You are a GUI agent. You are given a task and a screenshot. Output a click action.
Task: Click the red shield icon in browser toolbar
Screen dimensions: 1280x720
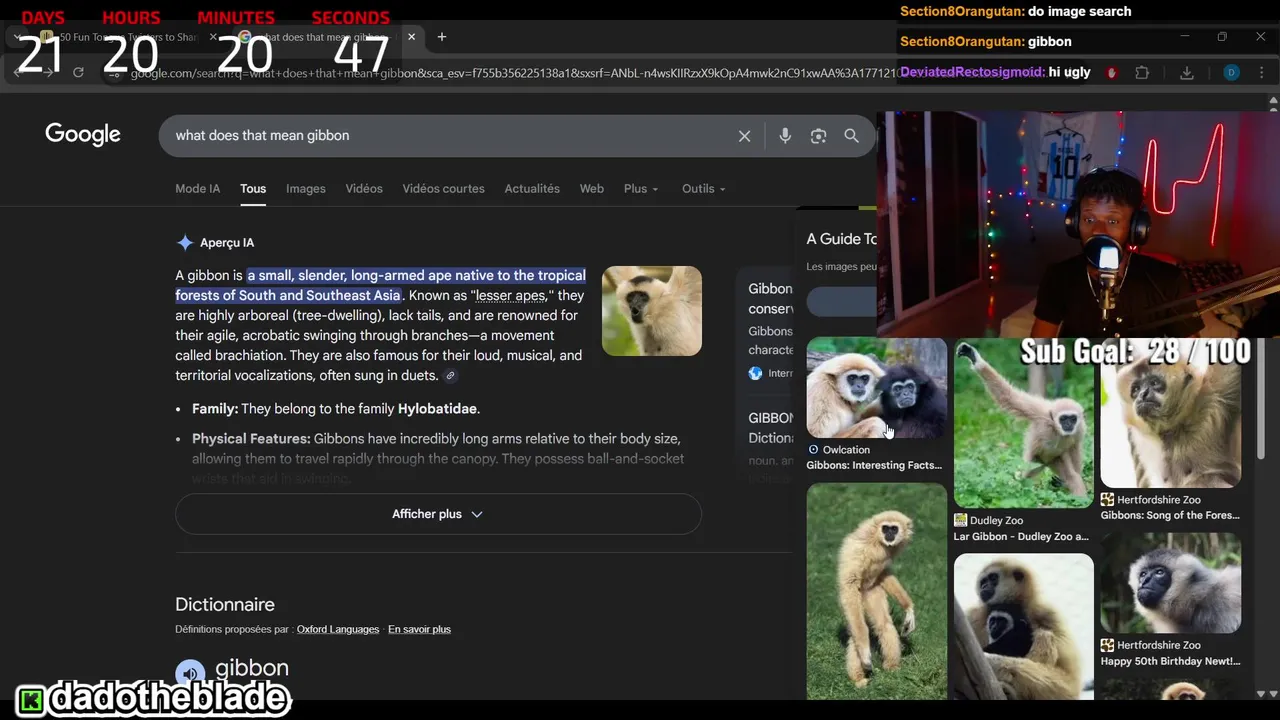(1112, 73)
